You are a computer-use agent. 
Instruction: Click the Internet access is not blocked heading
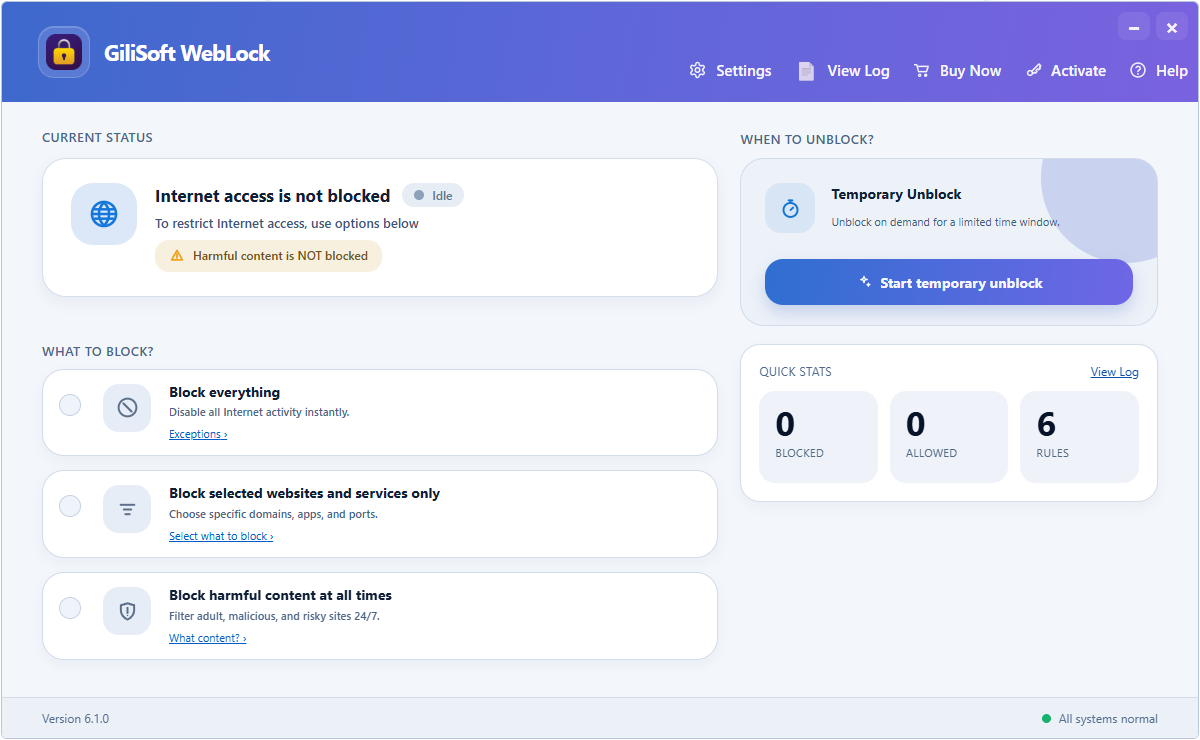click(272, 196)
